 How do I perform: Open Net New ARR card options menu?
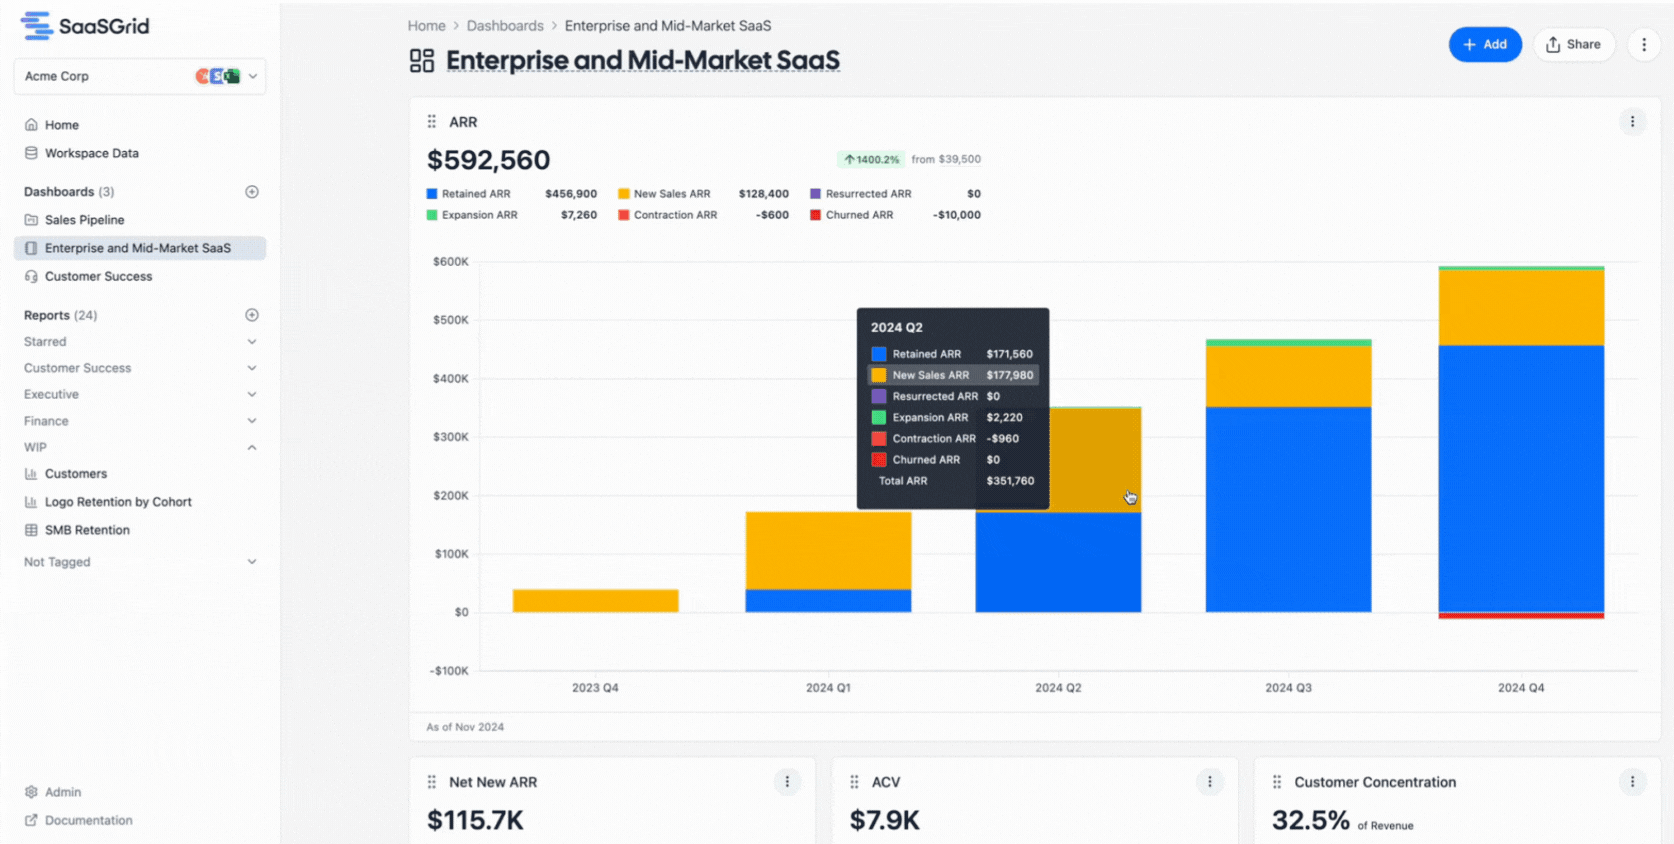pyautogui.click(x=787, y=782)
